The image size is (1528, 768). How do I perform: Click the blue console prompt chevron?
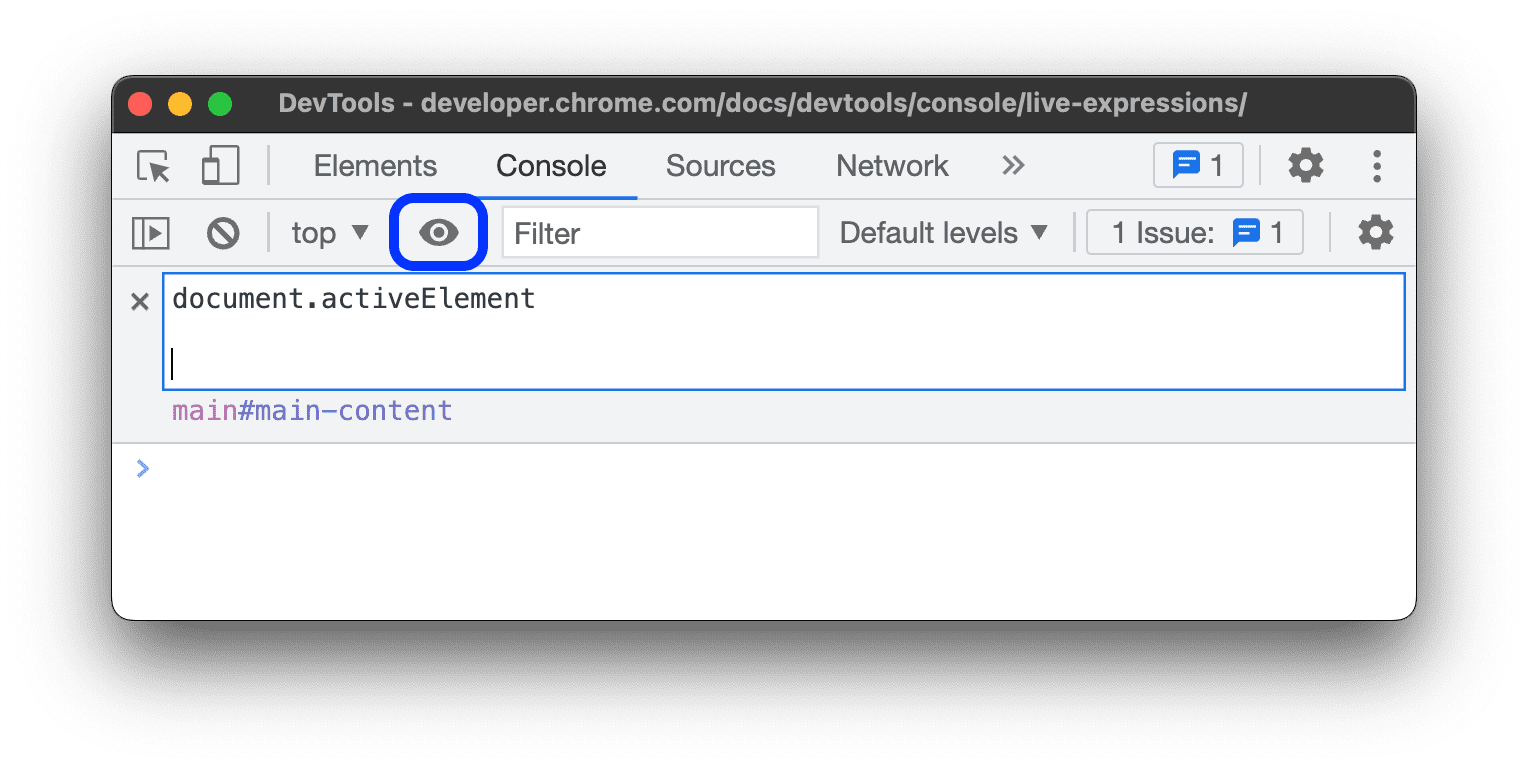click(x=142, y=468)
